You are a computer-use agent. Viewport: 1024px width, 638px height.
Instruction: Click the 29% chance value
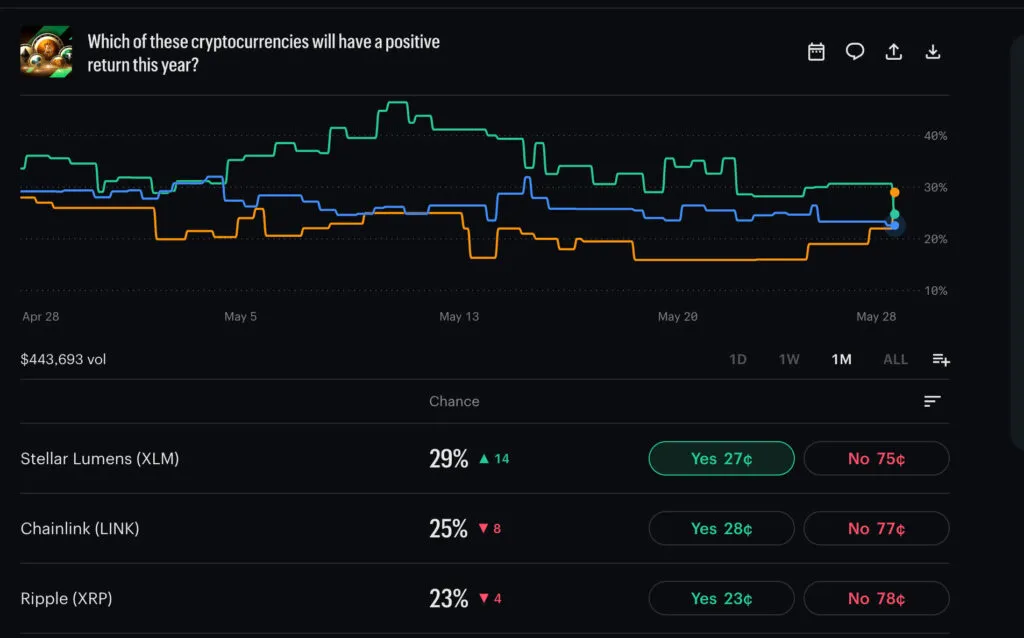449,458
